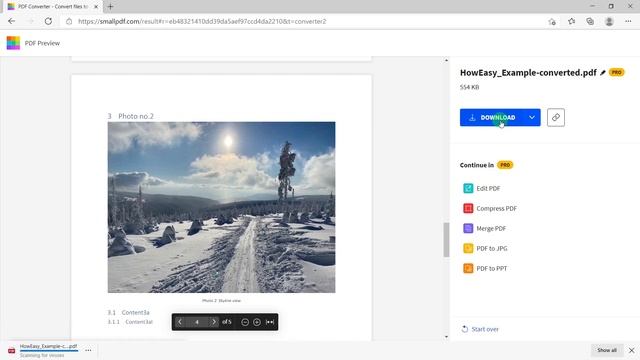Click the PDF Preview title text

click(42, 43)
